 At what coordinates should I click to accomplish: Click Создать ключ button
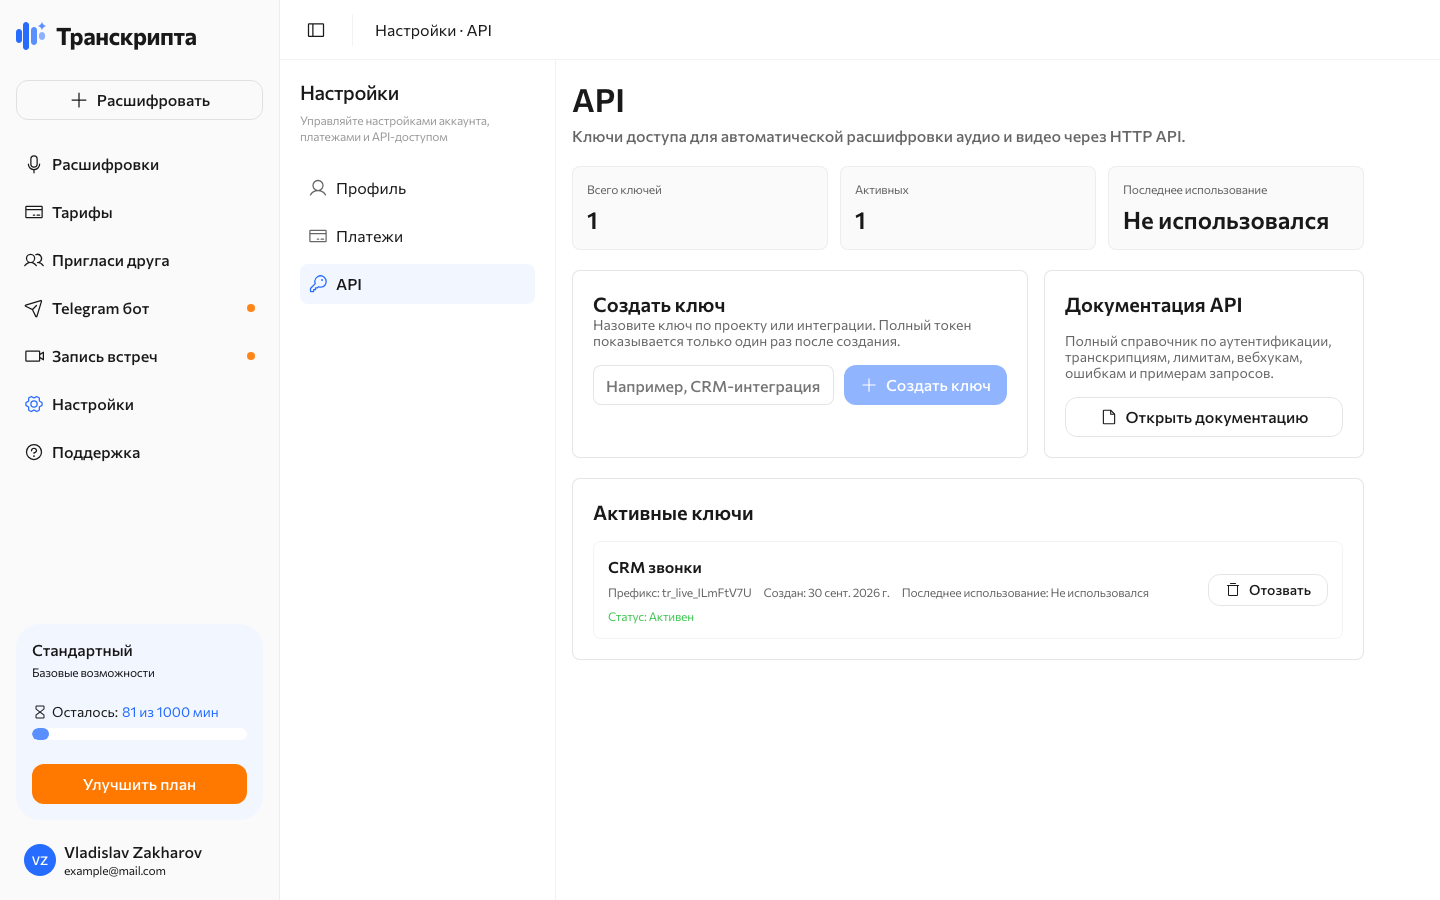point(925,385)
